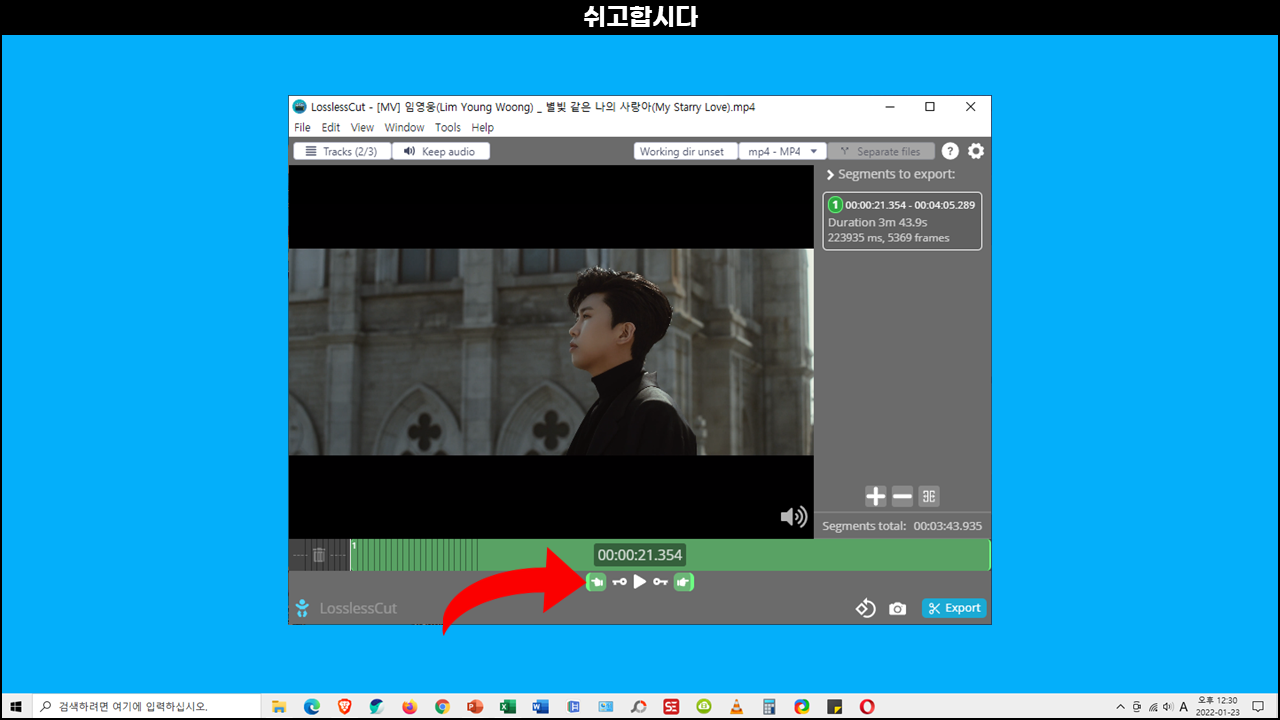Open the Help menu
The width and height of the screenshot is (1280, 720).
click(483, 127)
